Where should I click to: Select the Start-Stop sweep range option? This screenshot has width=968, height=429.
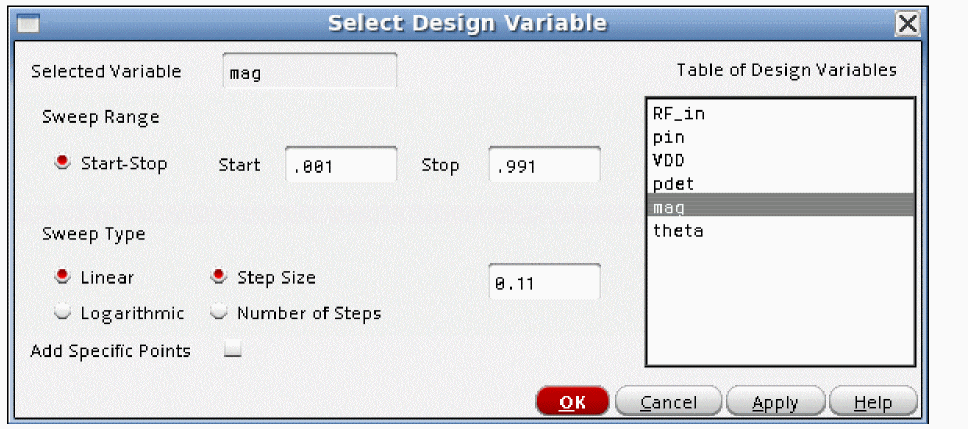pos(63,164)
